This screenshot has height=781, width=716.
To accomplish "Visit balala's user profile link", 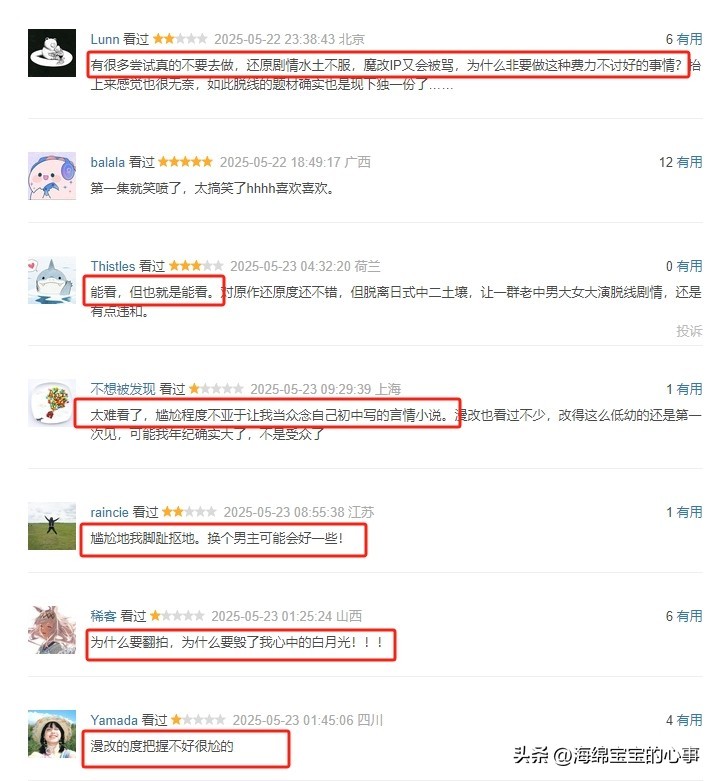I will [x=108, y=162].
